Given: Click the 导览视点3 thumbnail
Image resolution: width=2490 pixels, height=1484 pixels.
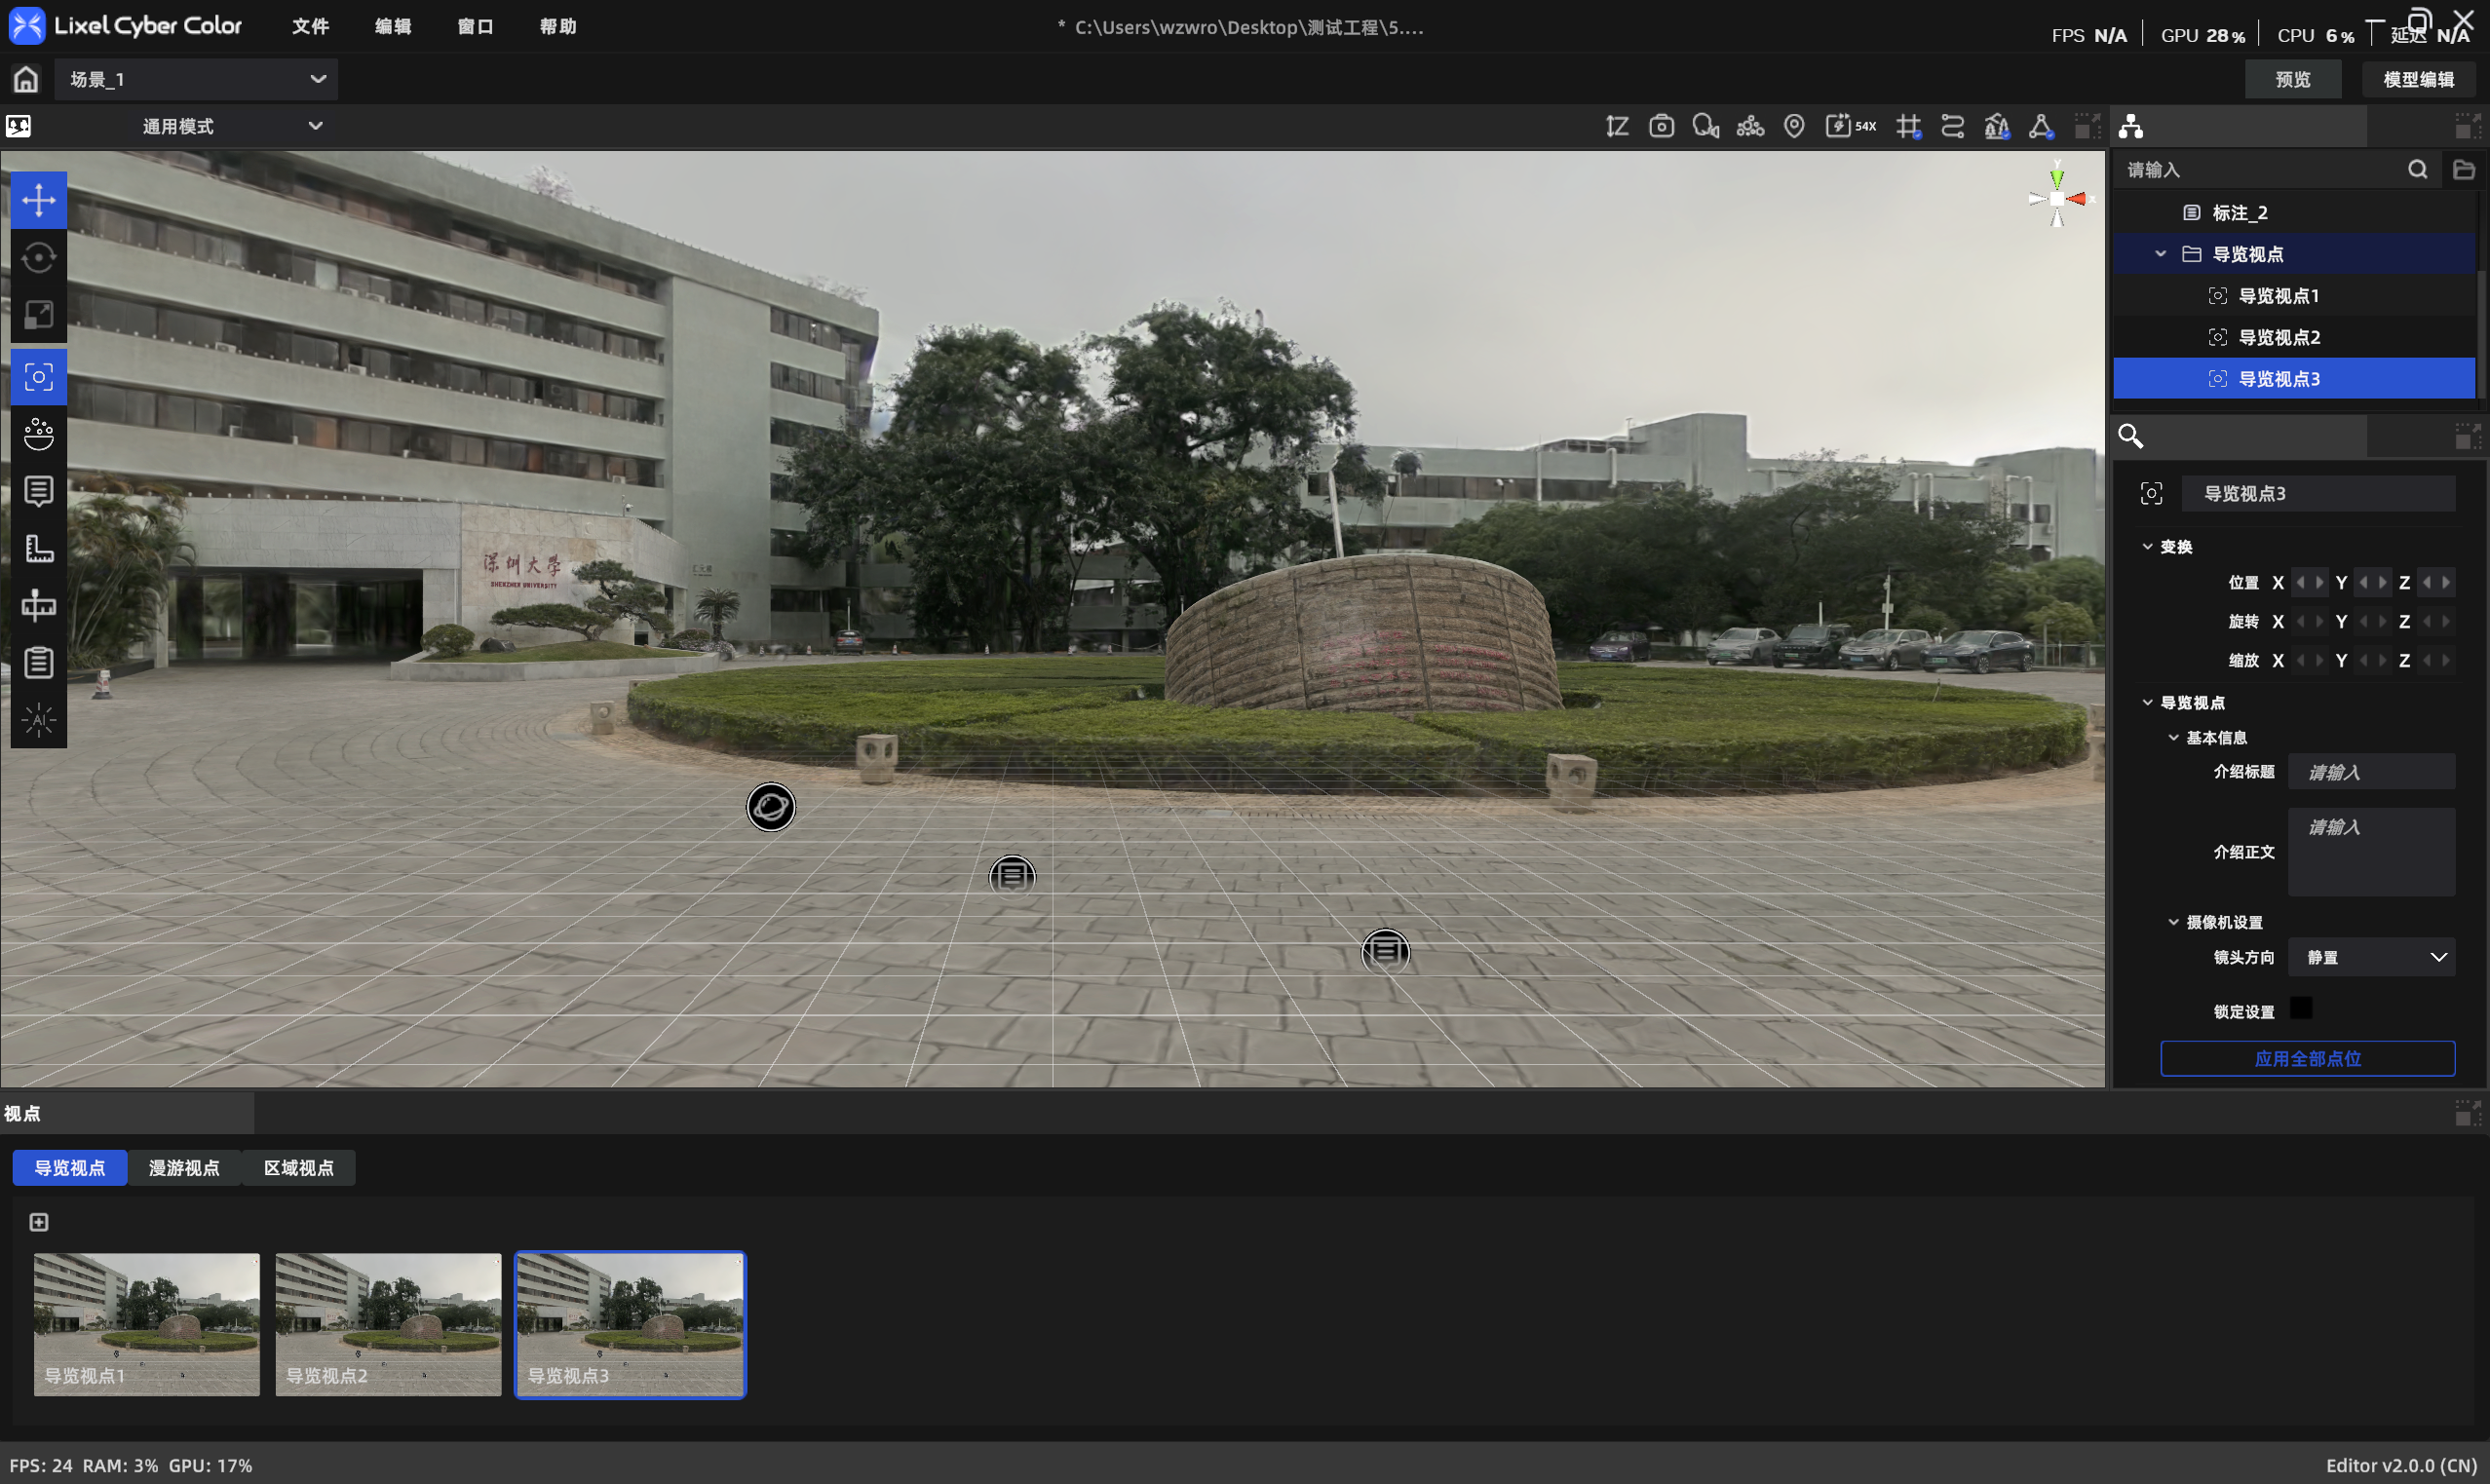Looking at the screenshot, I should coord(630,1324).
